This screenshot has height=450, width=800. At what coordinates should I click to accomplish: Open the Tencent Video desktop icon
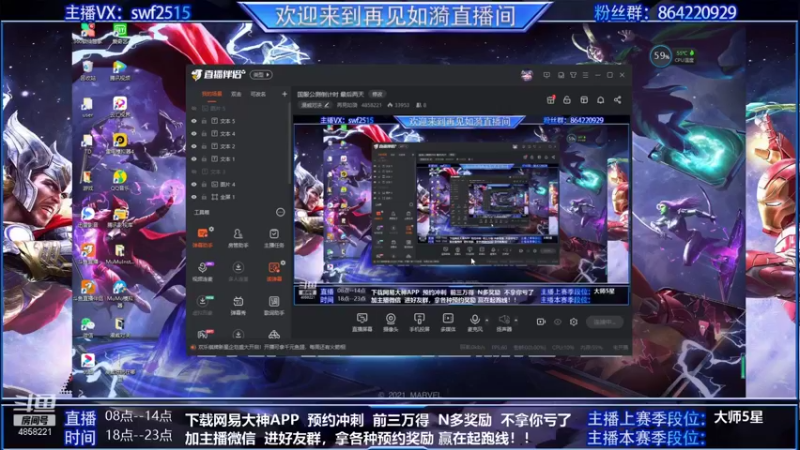(119, 71)
